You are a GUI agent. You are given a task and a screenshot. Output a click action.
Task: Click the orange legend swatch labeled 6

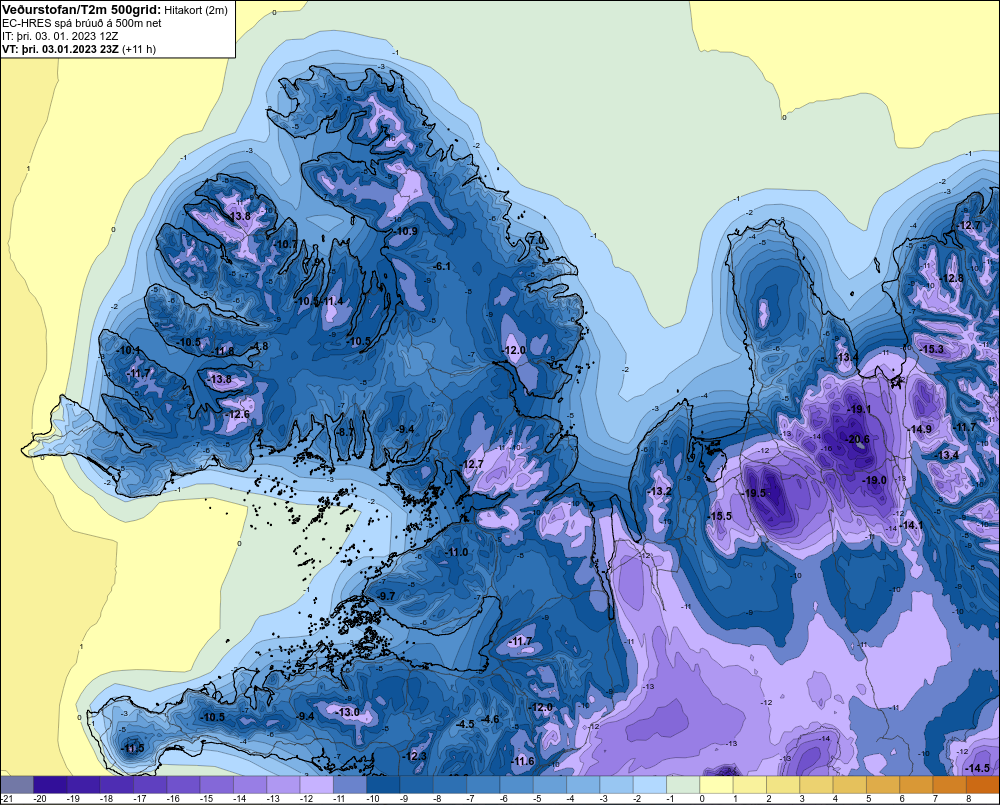tap(916, 784)
